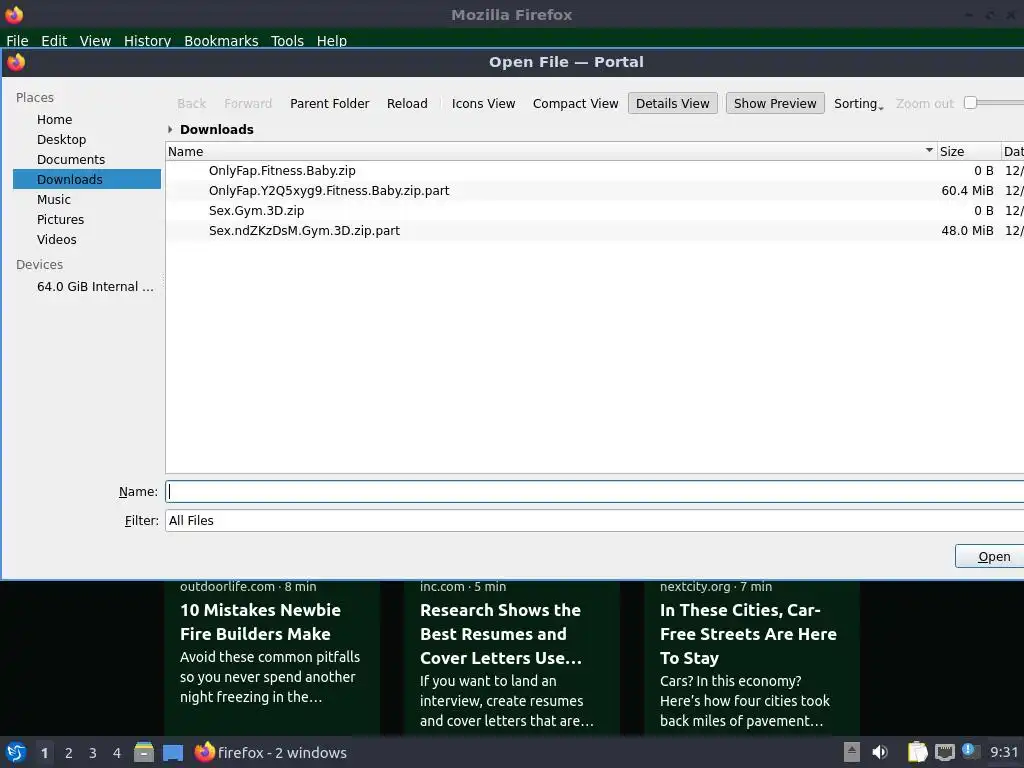Screen dimensions: 1024x768
Task: Open the Best Resumes and Cover Letters article
Action: (x=500, y=633)
